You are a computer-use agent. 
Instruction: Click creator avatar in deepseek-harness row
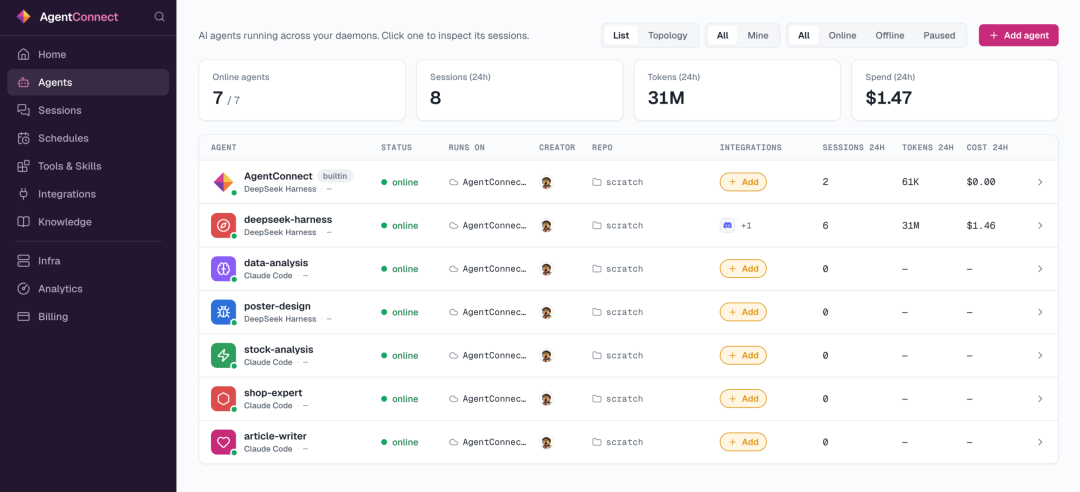546,225
